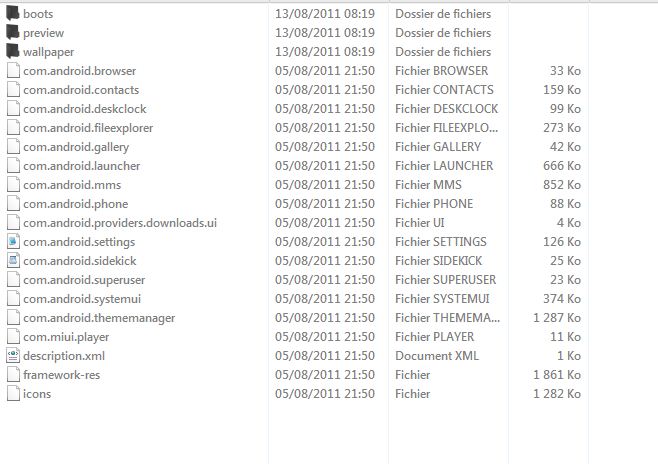Viewport: 658px width, 464px height.
Task: Select the wallpaper folder icon
Action: (x=13, y=51)
